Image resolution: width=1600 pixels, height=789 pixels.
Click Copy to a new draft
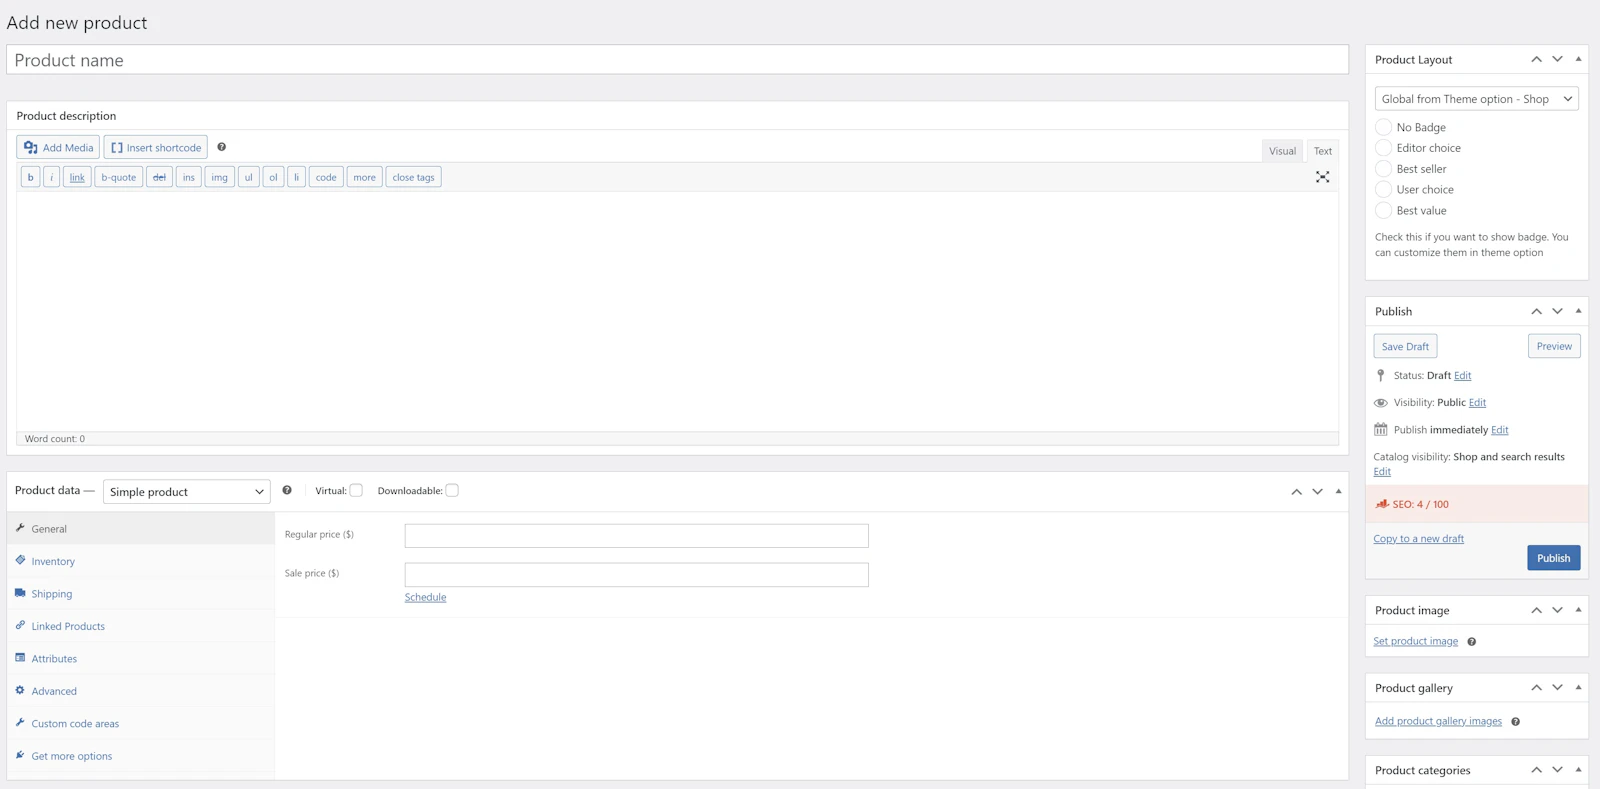[x=1418, y=539]
